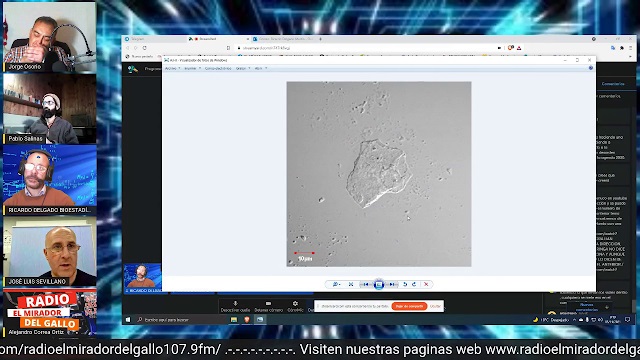Open Windows taskbar search box

click(x=180, y=320)
